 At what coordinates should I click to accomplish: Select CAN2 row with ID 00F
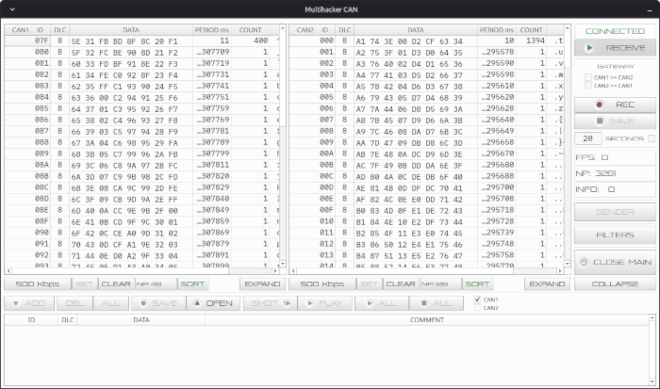427,210
